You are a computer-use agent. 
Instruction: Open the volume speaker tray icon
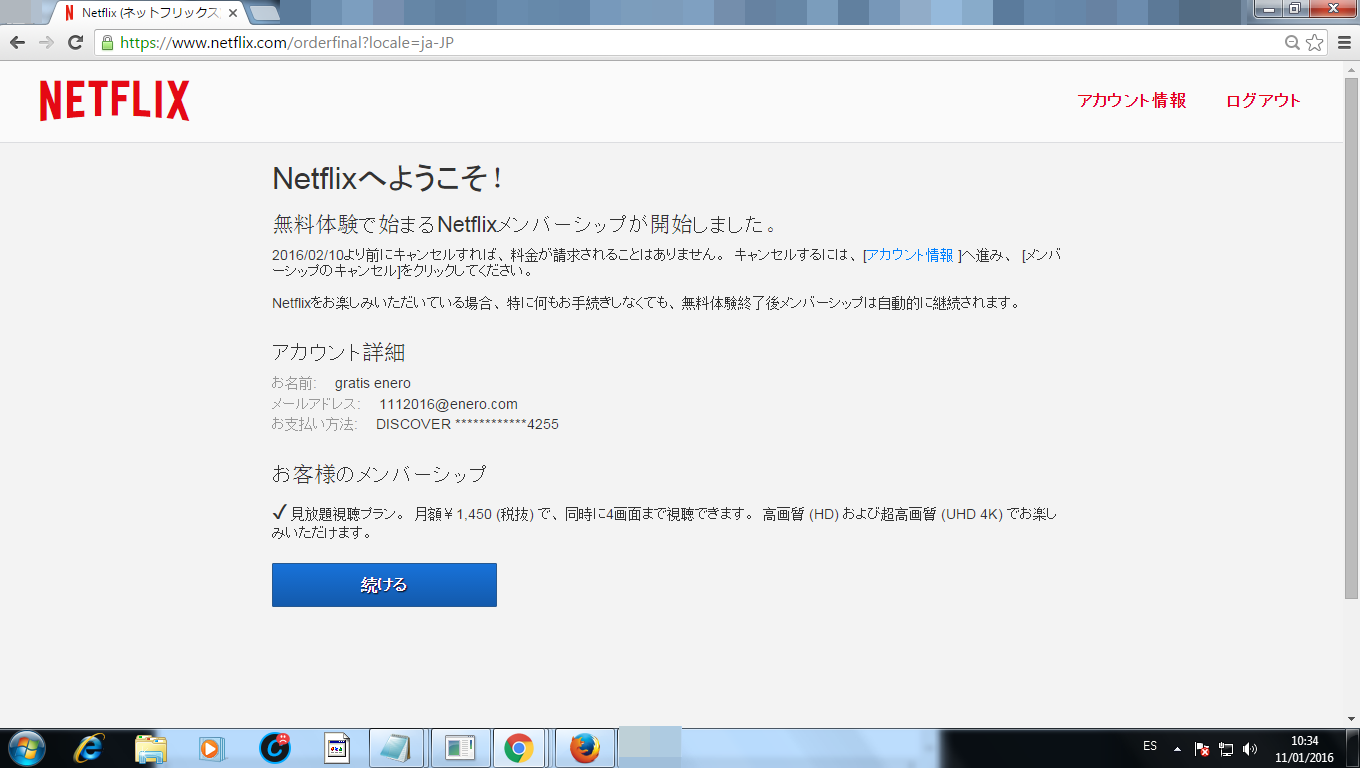coord(1250,748)
